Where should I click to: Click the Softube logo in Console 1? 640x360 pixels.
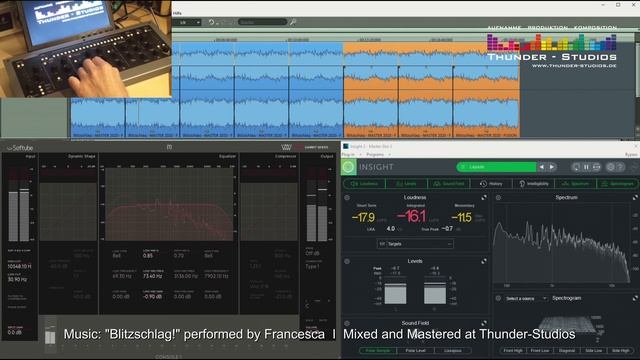coord(20,148)
